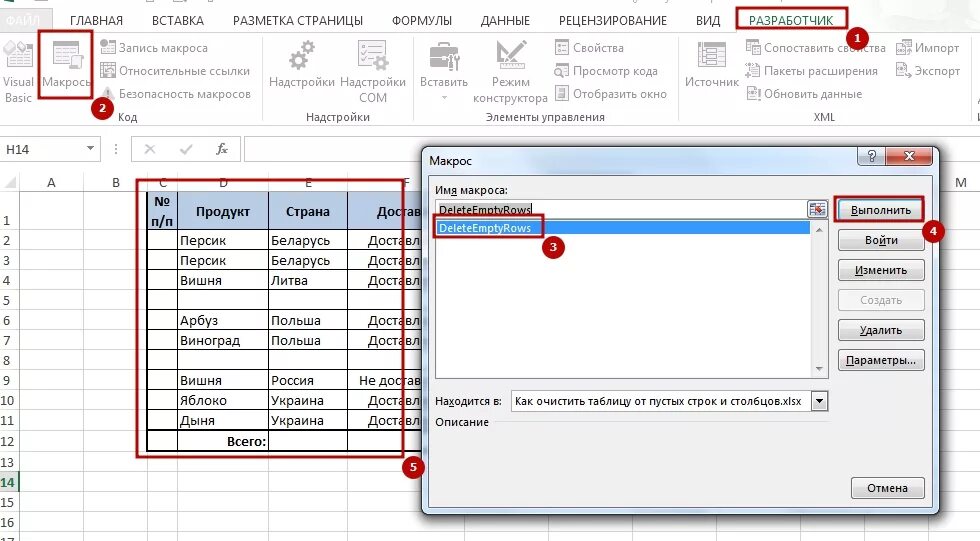Click the Всего: total cell
The height and width of the screenshot is (541, 980).
223,441
